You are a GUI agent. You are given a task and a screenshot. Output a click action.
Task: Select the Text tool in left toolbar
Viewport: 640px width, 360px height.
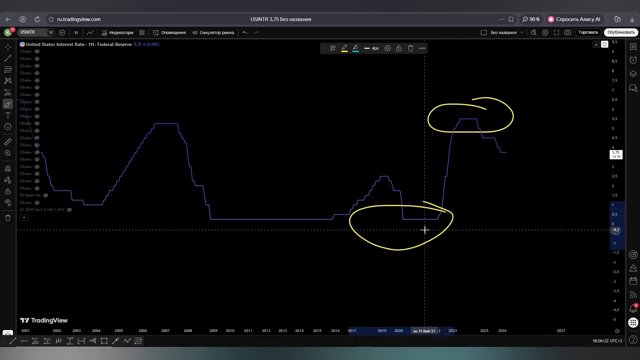coord(8,116)
